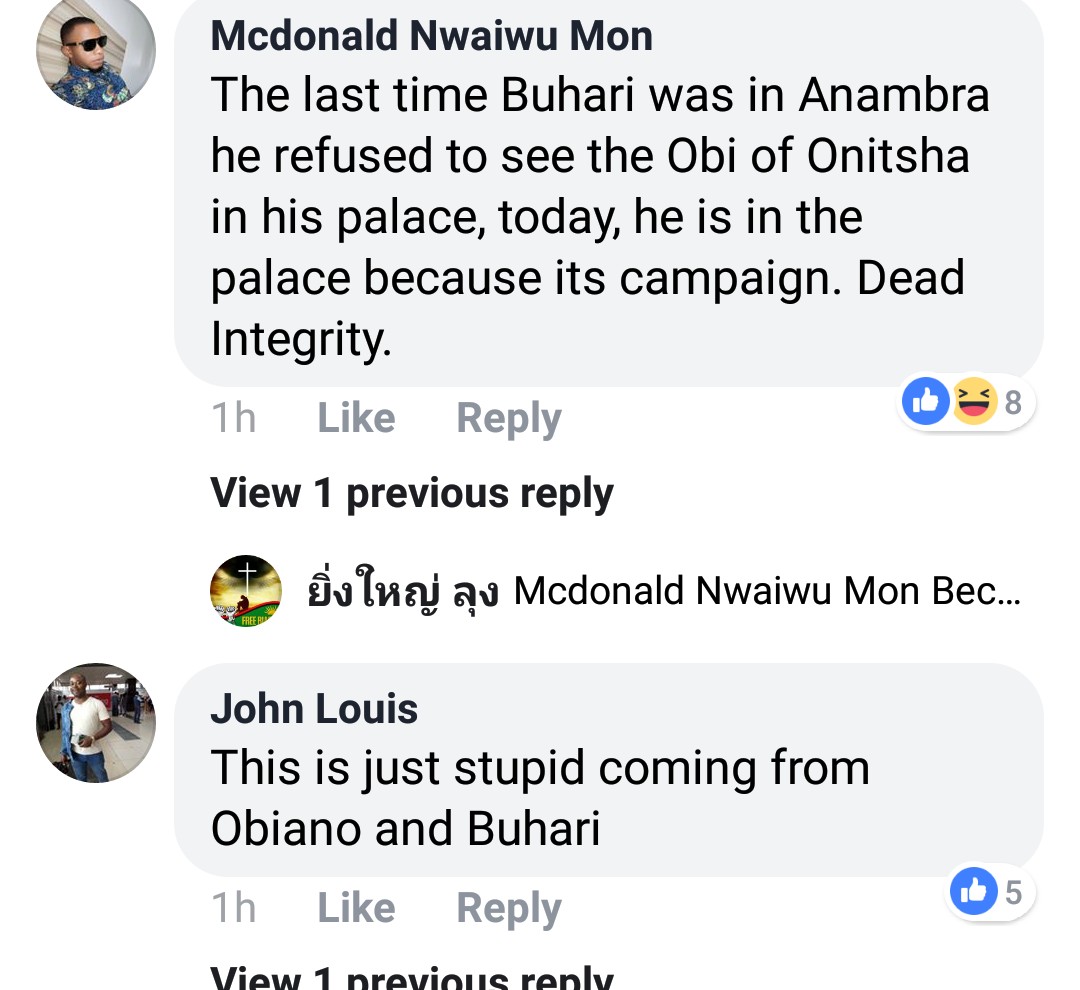Screen dimensions: 1080x990
Task: Click the Mcdonald Nwaiwu Mon commenter name
Action: coord(431,37)
